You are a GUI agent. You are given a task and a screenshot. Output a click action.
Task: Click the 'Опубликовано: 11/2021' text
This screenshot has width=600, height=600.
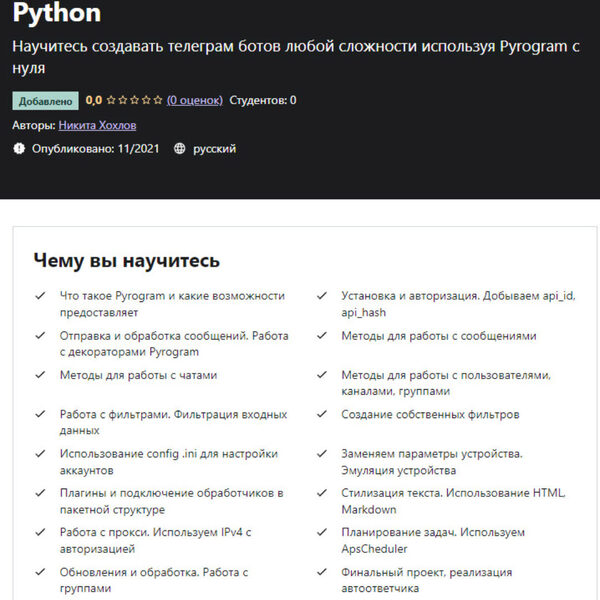pyautogui.click(x=96, y=149)
